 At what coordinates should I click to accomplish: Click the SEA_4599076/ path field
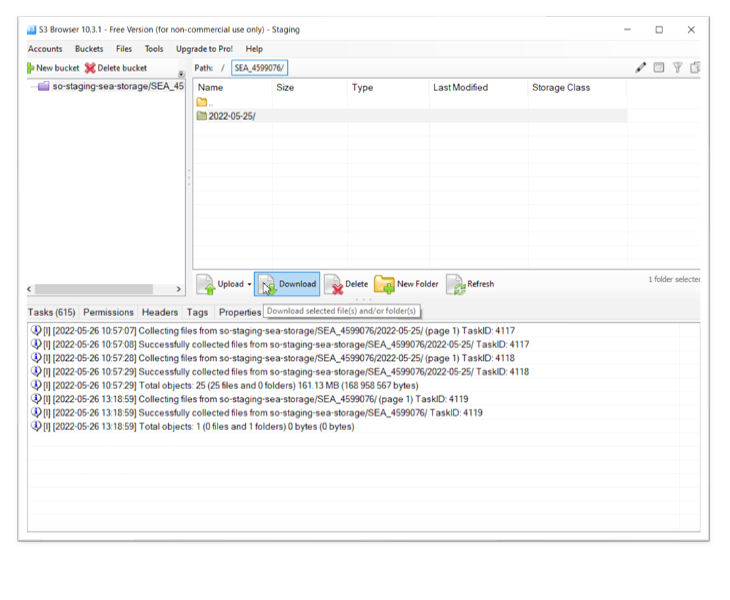[259, 68]
